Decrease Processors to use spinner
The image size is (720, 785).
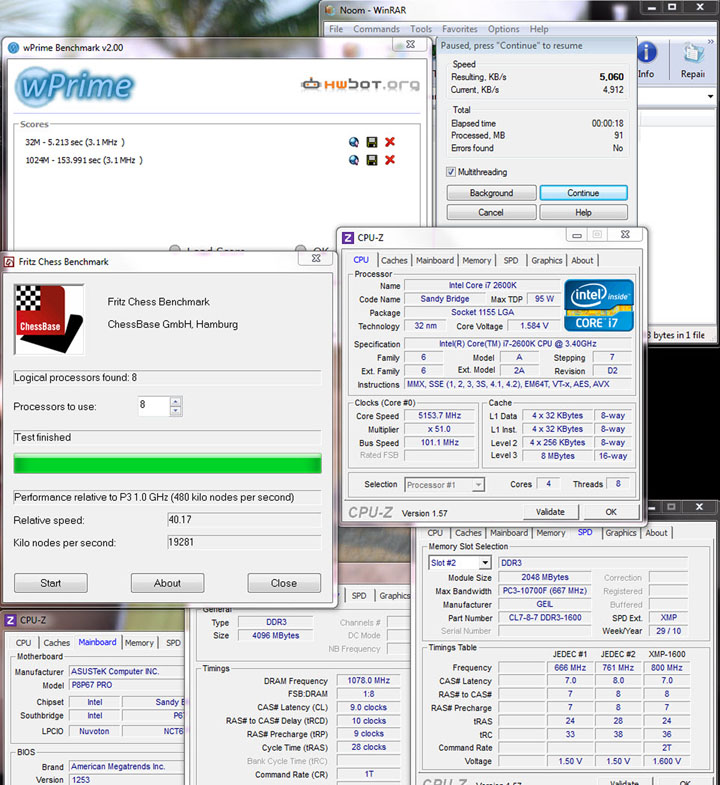pos(175,411)
